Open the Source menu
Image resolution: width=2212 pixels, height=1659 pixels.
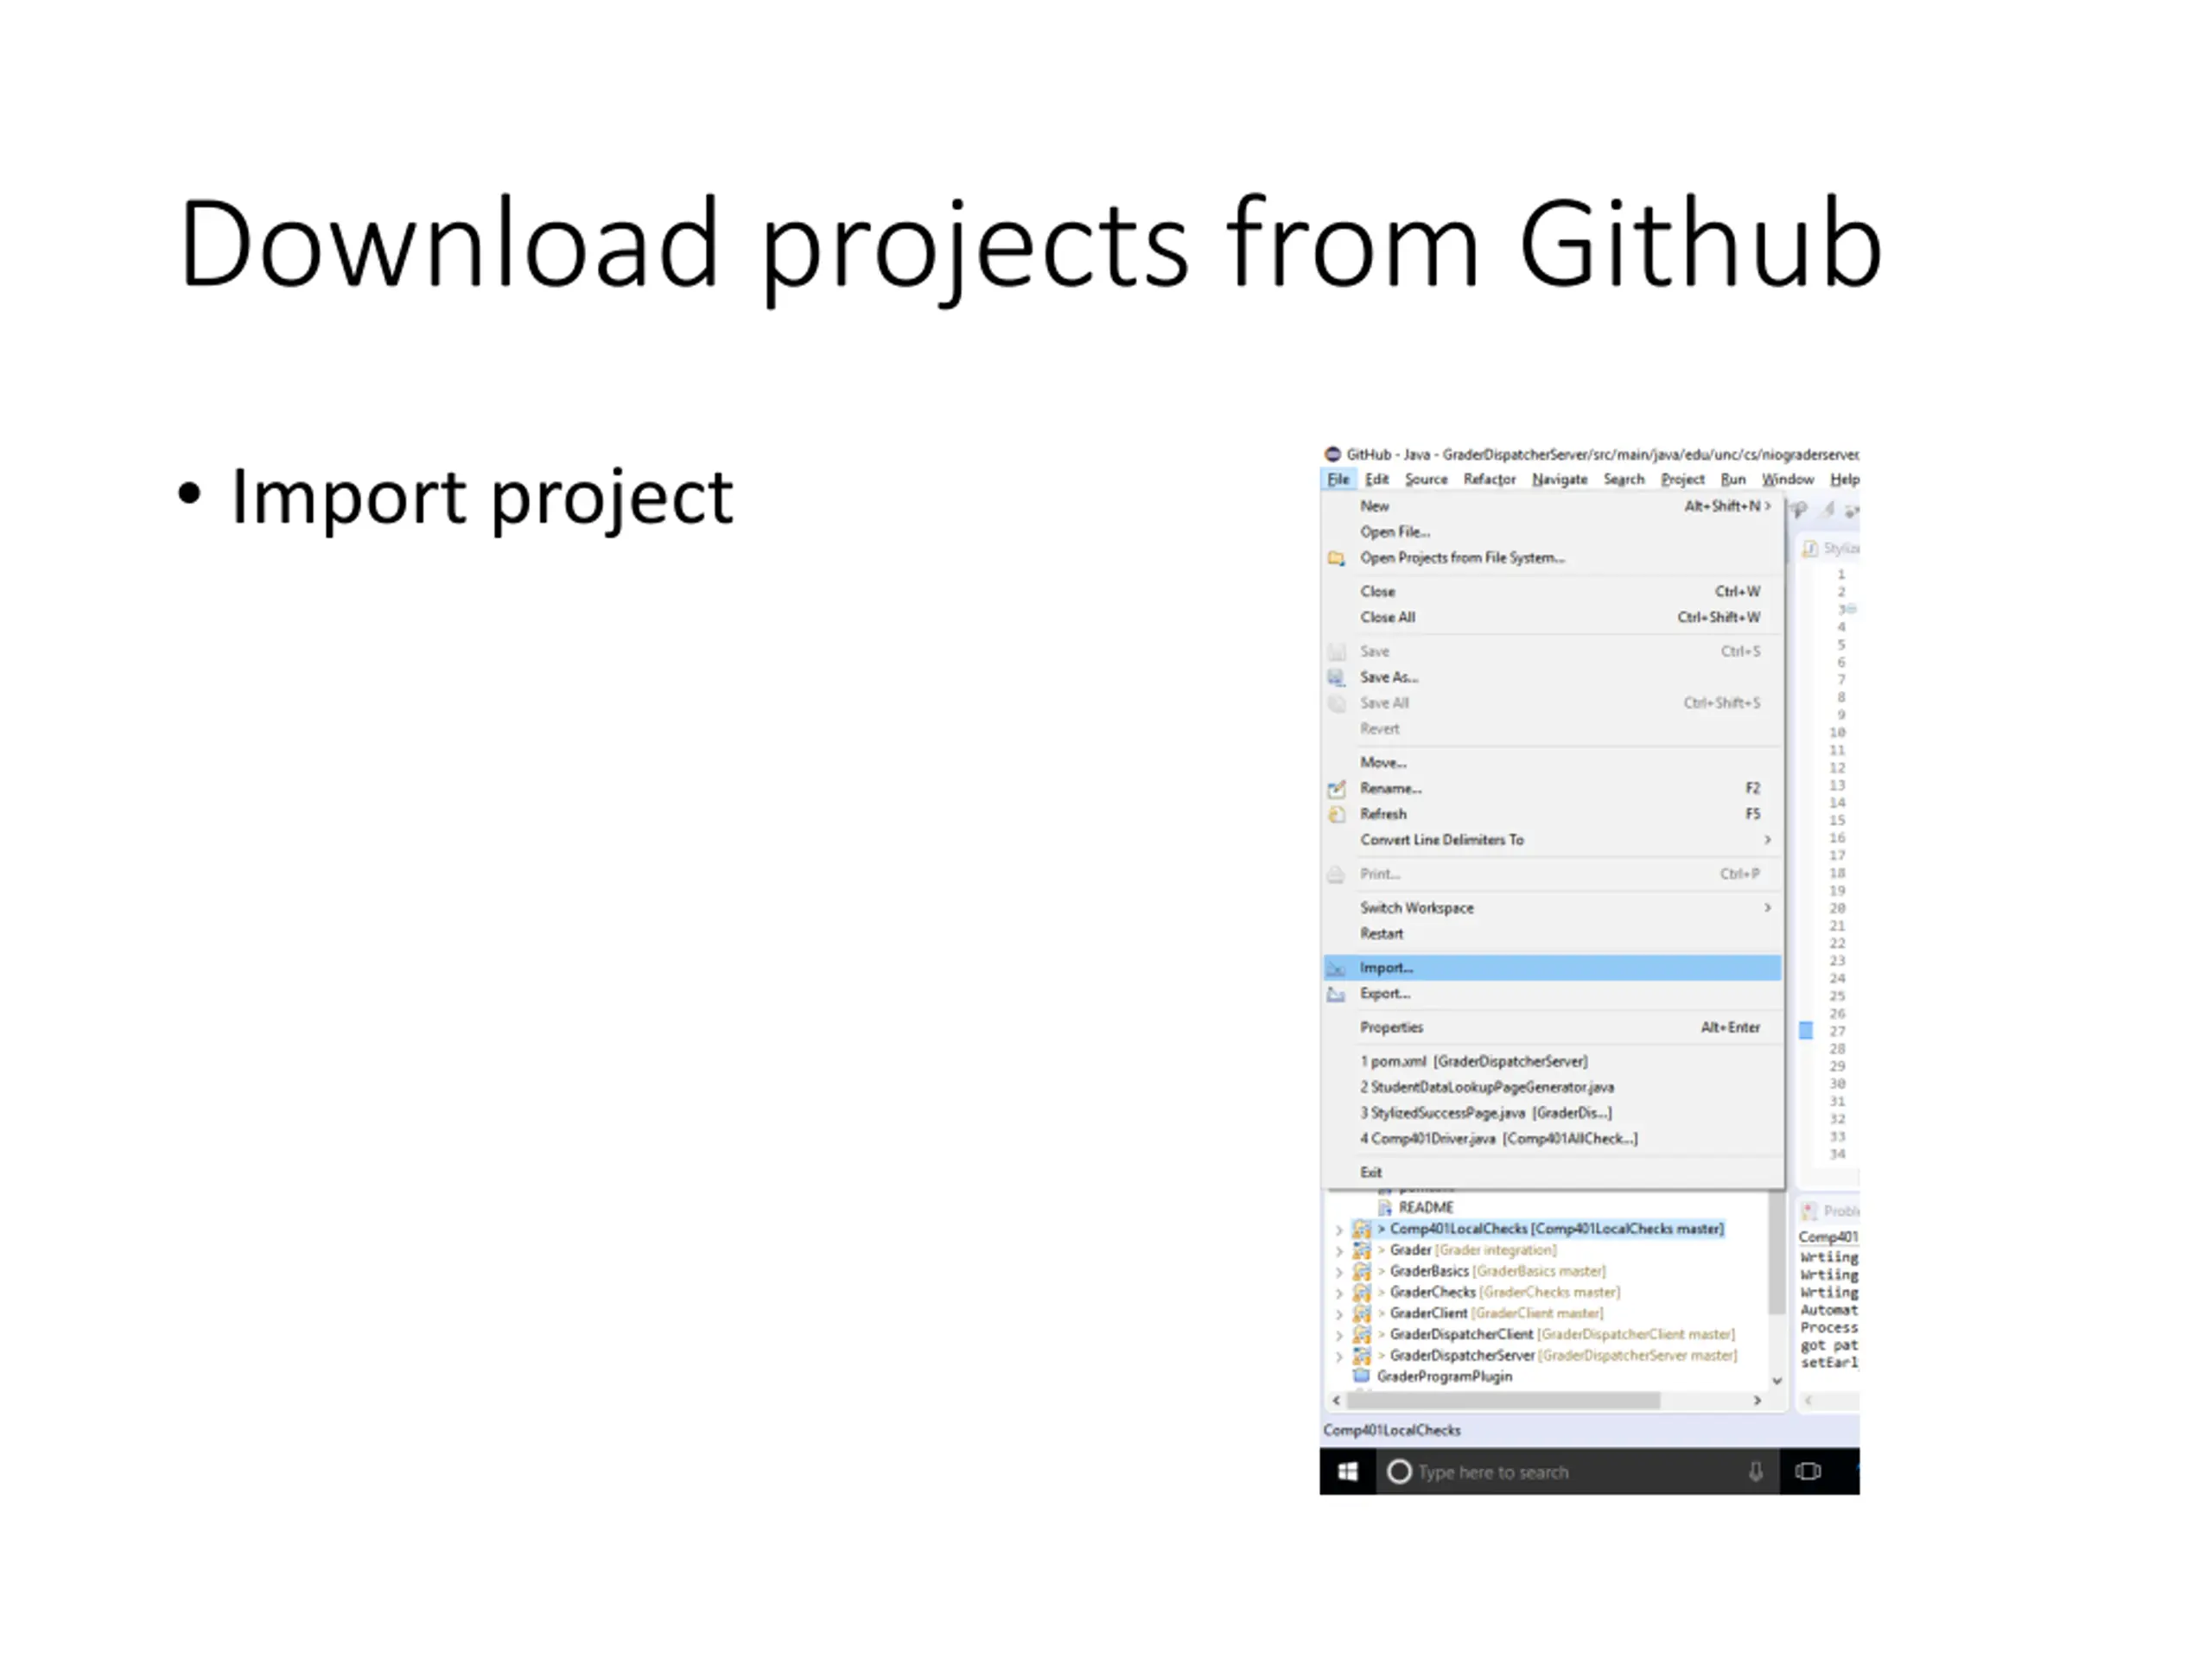1426,479
